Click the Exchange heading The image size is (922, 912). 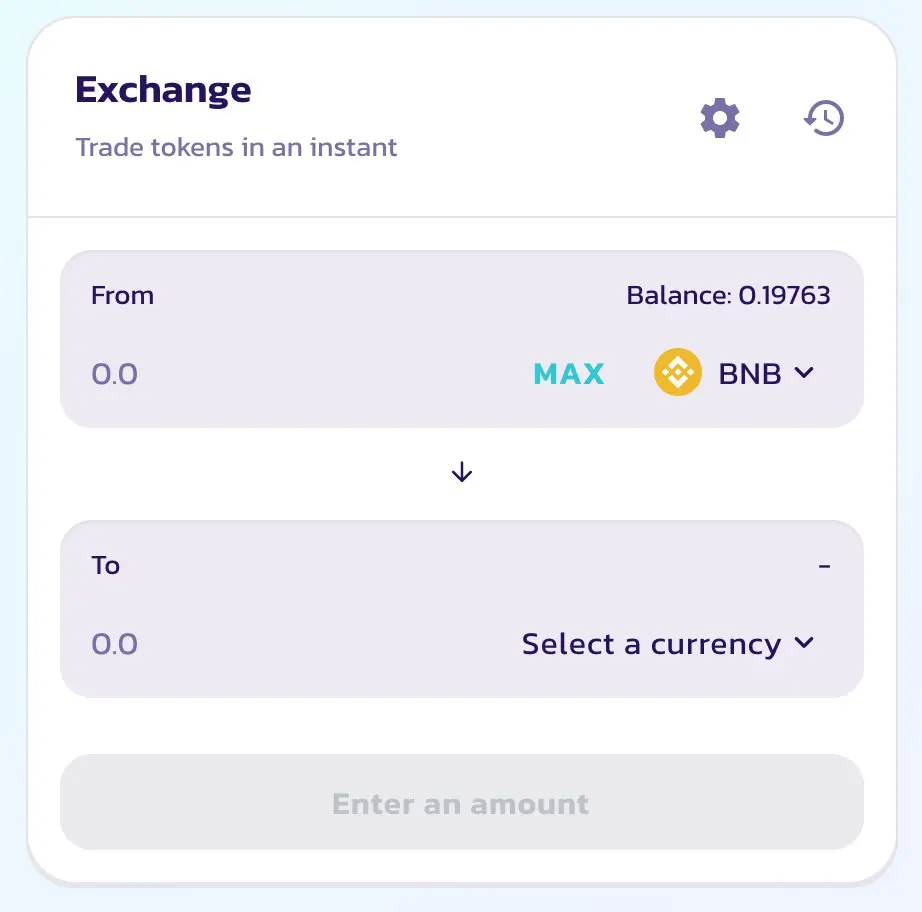(x=163, y=91)
